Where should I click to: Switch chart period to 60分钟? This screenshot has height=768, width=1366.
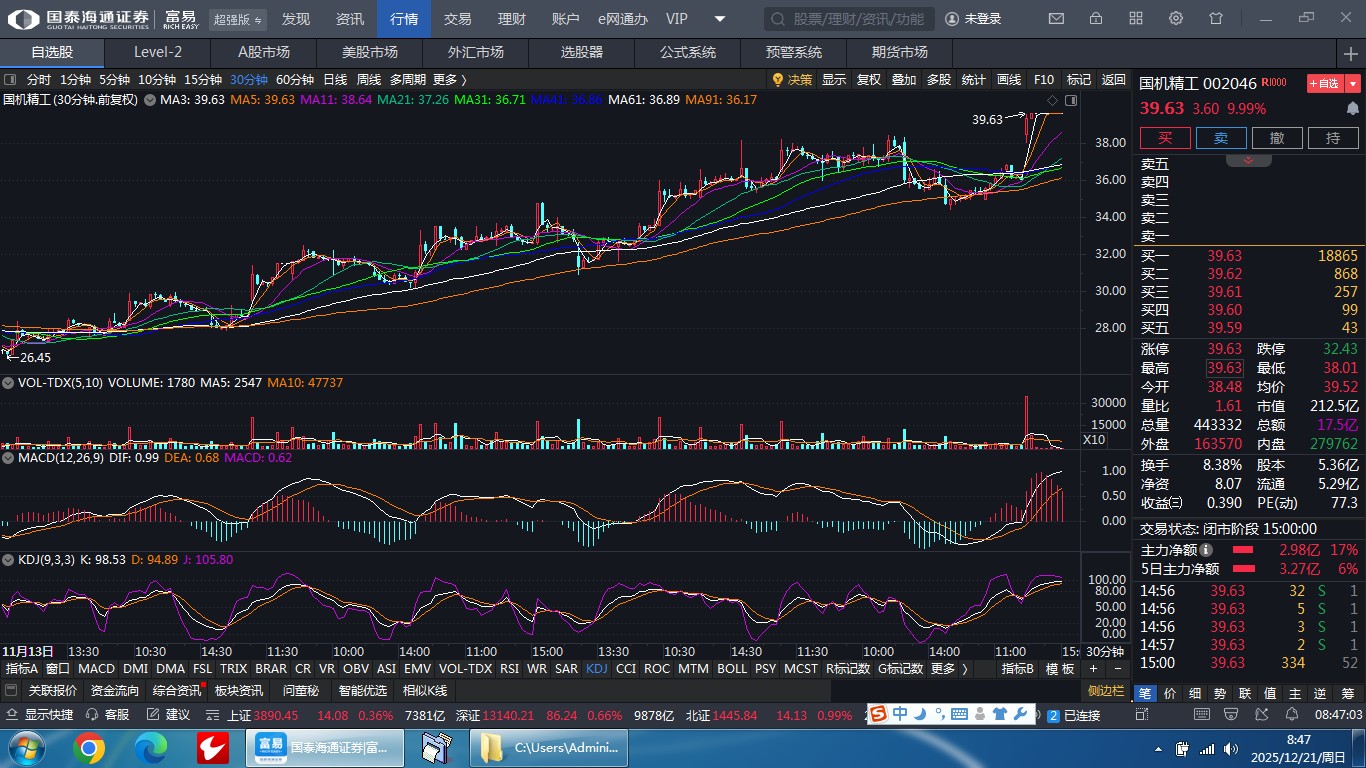pyautogui.click(x=295, y=80)
